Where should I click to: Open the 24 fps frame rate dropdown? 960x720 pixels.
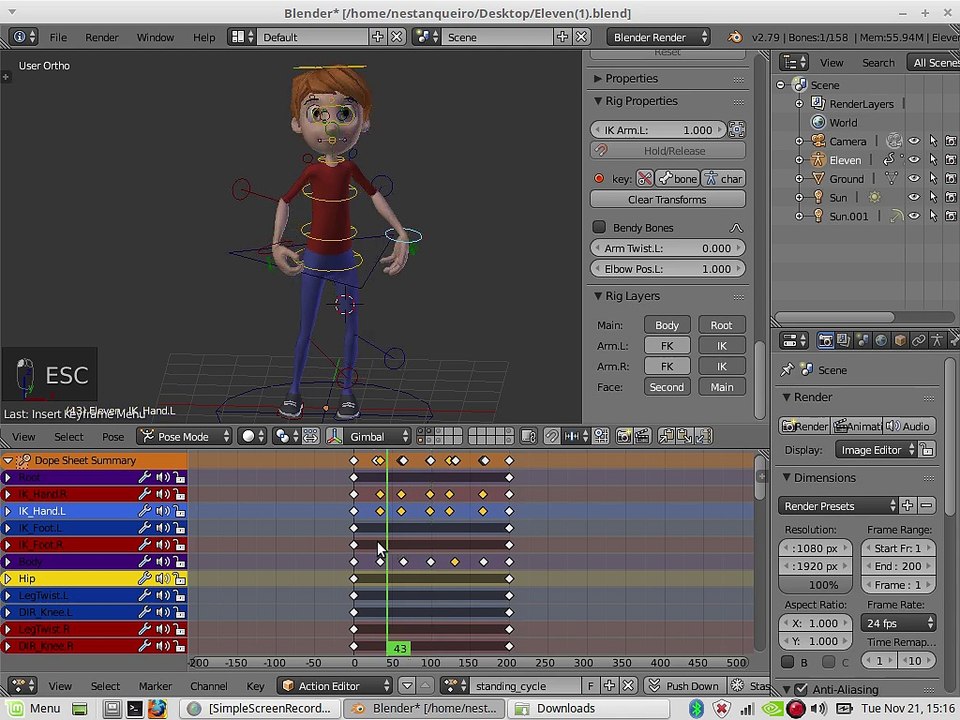pyautogui.click(x=898, y=623)
